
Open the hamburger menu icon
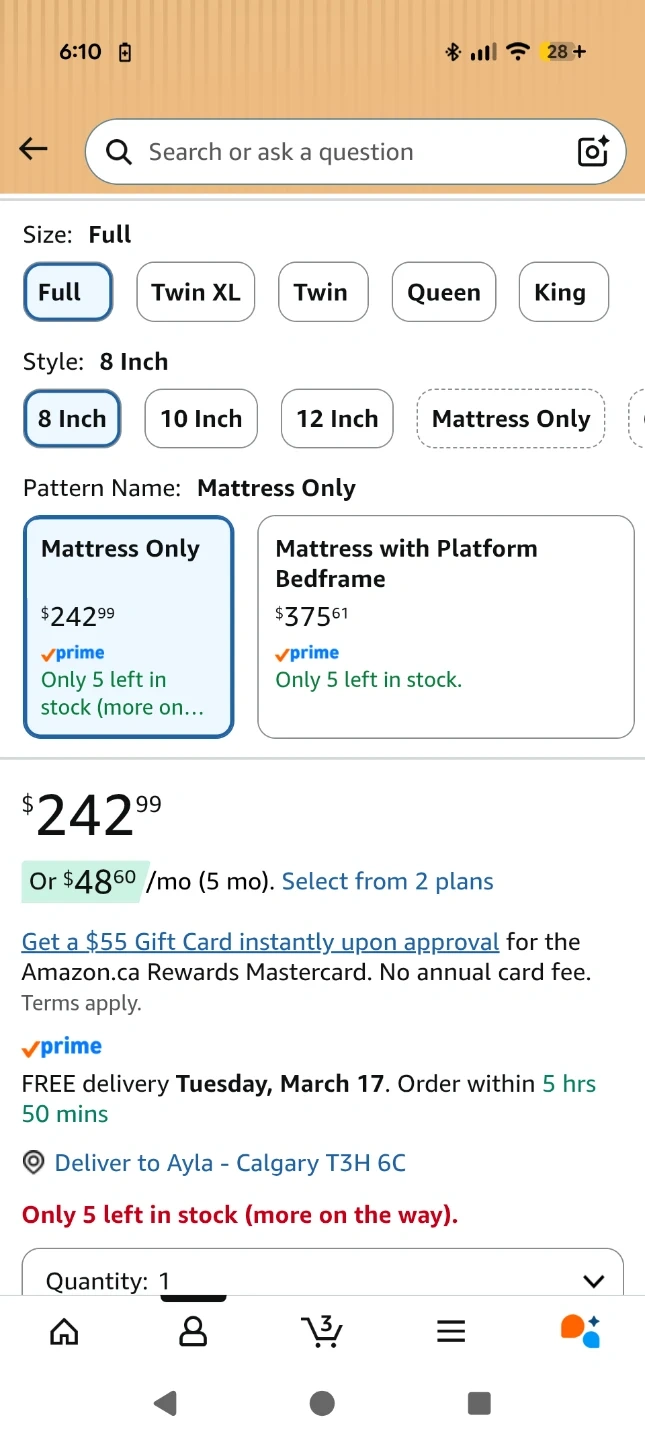tap(451, 1331)
